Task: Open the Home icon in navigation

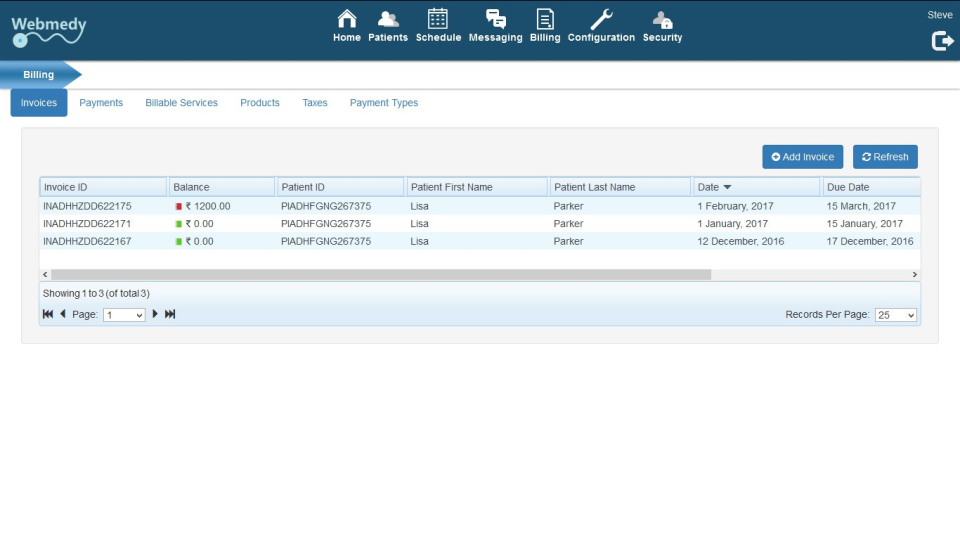Action: (x=347, y=20)
